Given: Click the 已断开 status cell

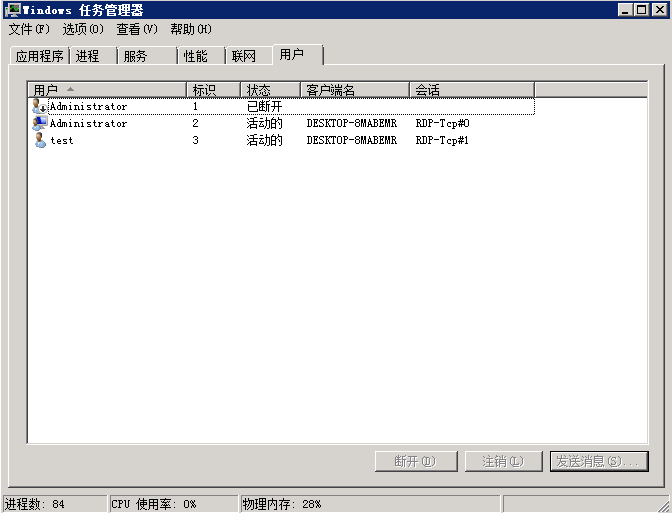Looking at the screenshot, I should click(x=264, y=106).
